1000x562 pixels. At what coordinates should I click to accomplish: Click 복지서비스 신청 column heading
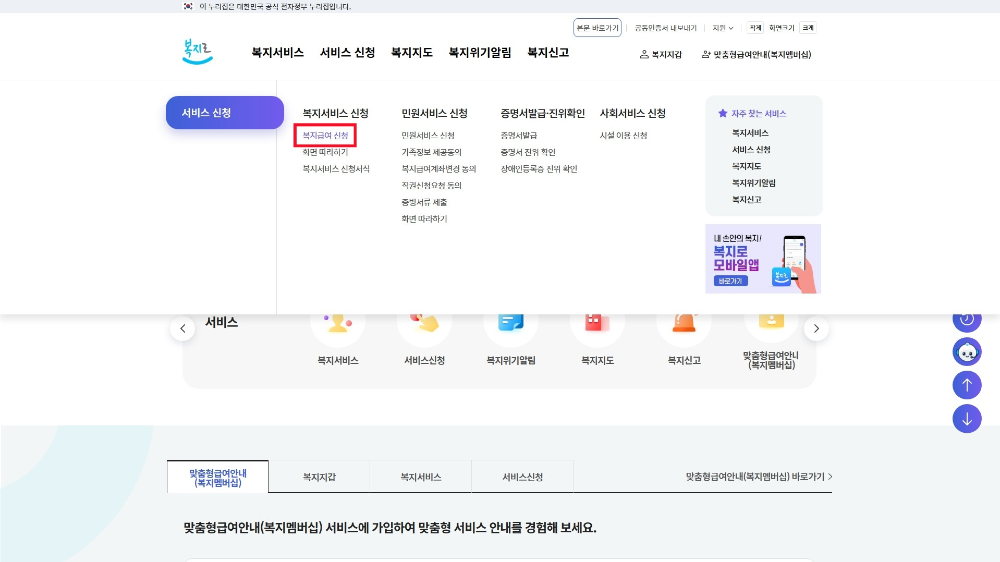tap(335, 113)
